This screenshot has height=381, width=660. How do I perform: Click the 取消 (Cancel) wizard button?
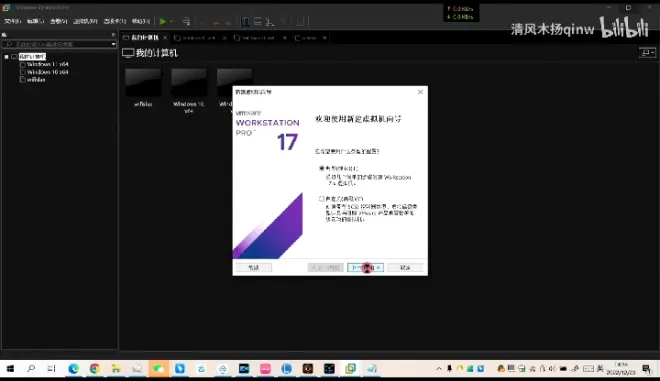pos(405,267)
